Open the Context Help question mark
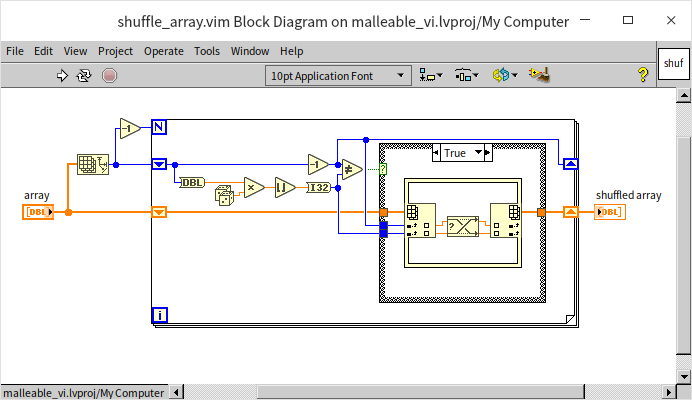 643,74
